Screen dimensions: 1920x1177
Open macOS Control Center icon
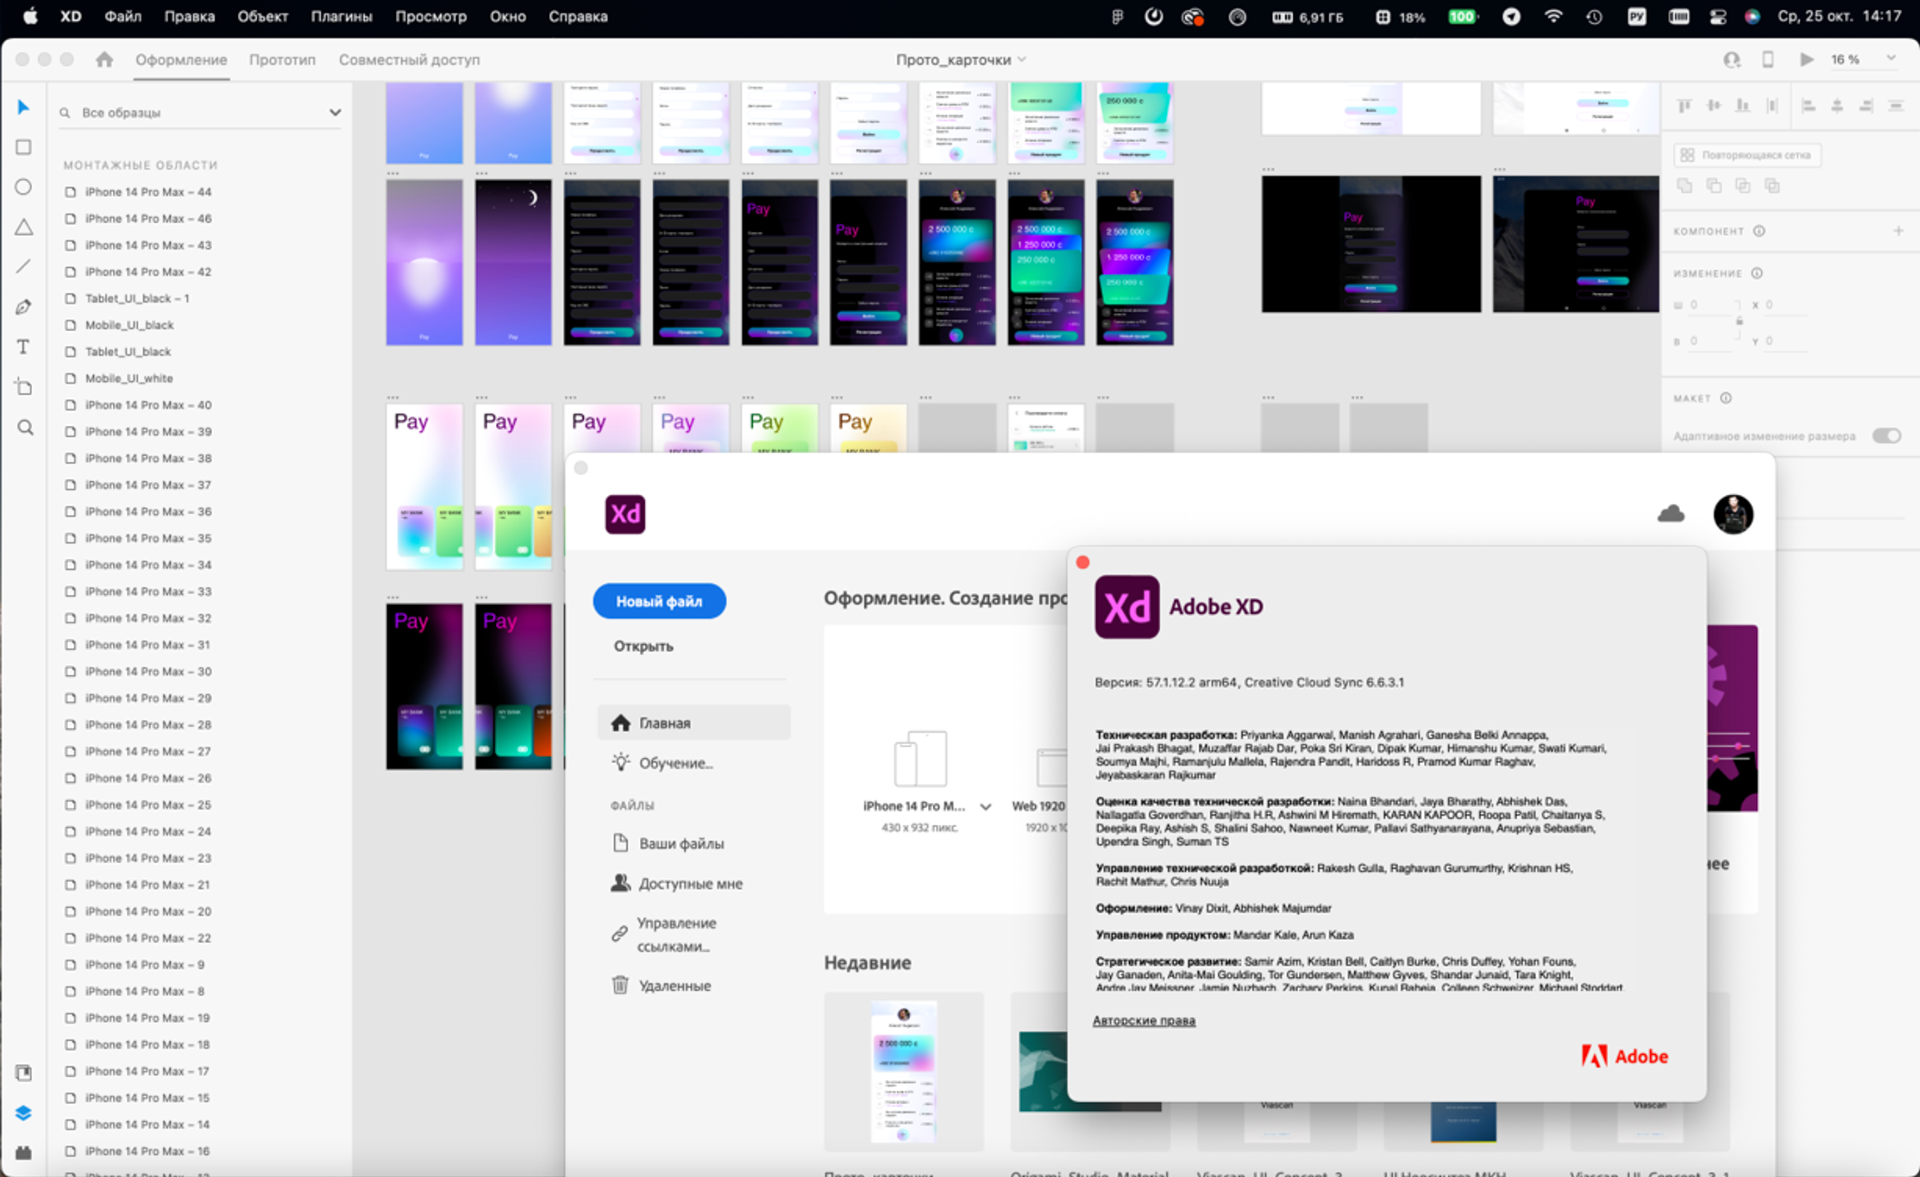(x=1718, y=16)
